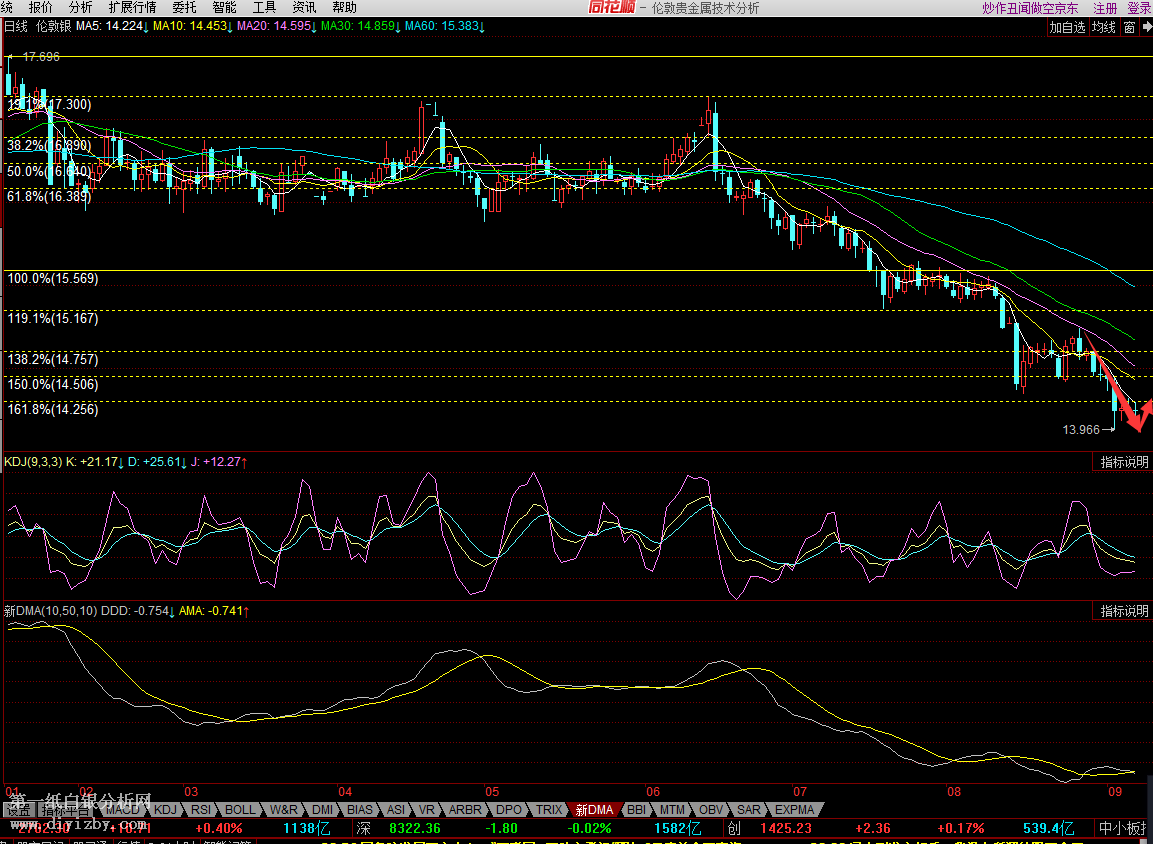
Task: Click the yellow arrow icon at top right
Action: coord(1145,27)
